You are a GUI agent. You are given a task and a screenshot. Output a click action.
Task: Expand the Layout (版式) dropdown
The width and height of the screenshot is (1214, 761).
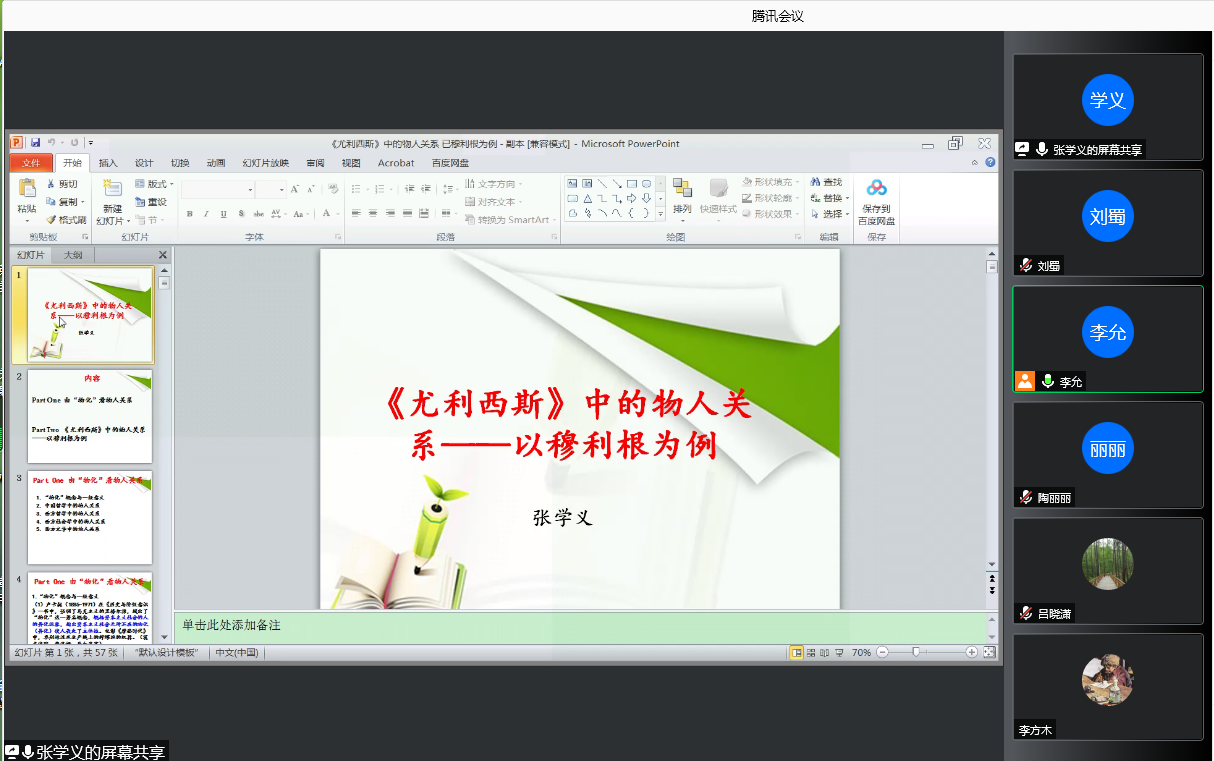[x=153, y=184]
